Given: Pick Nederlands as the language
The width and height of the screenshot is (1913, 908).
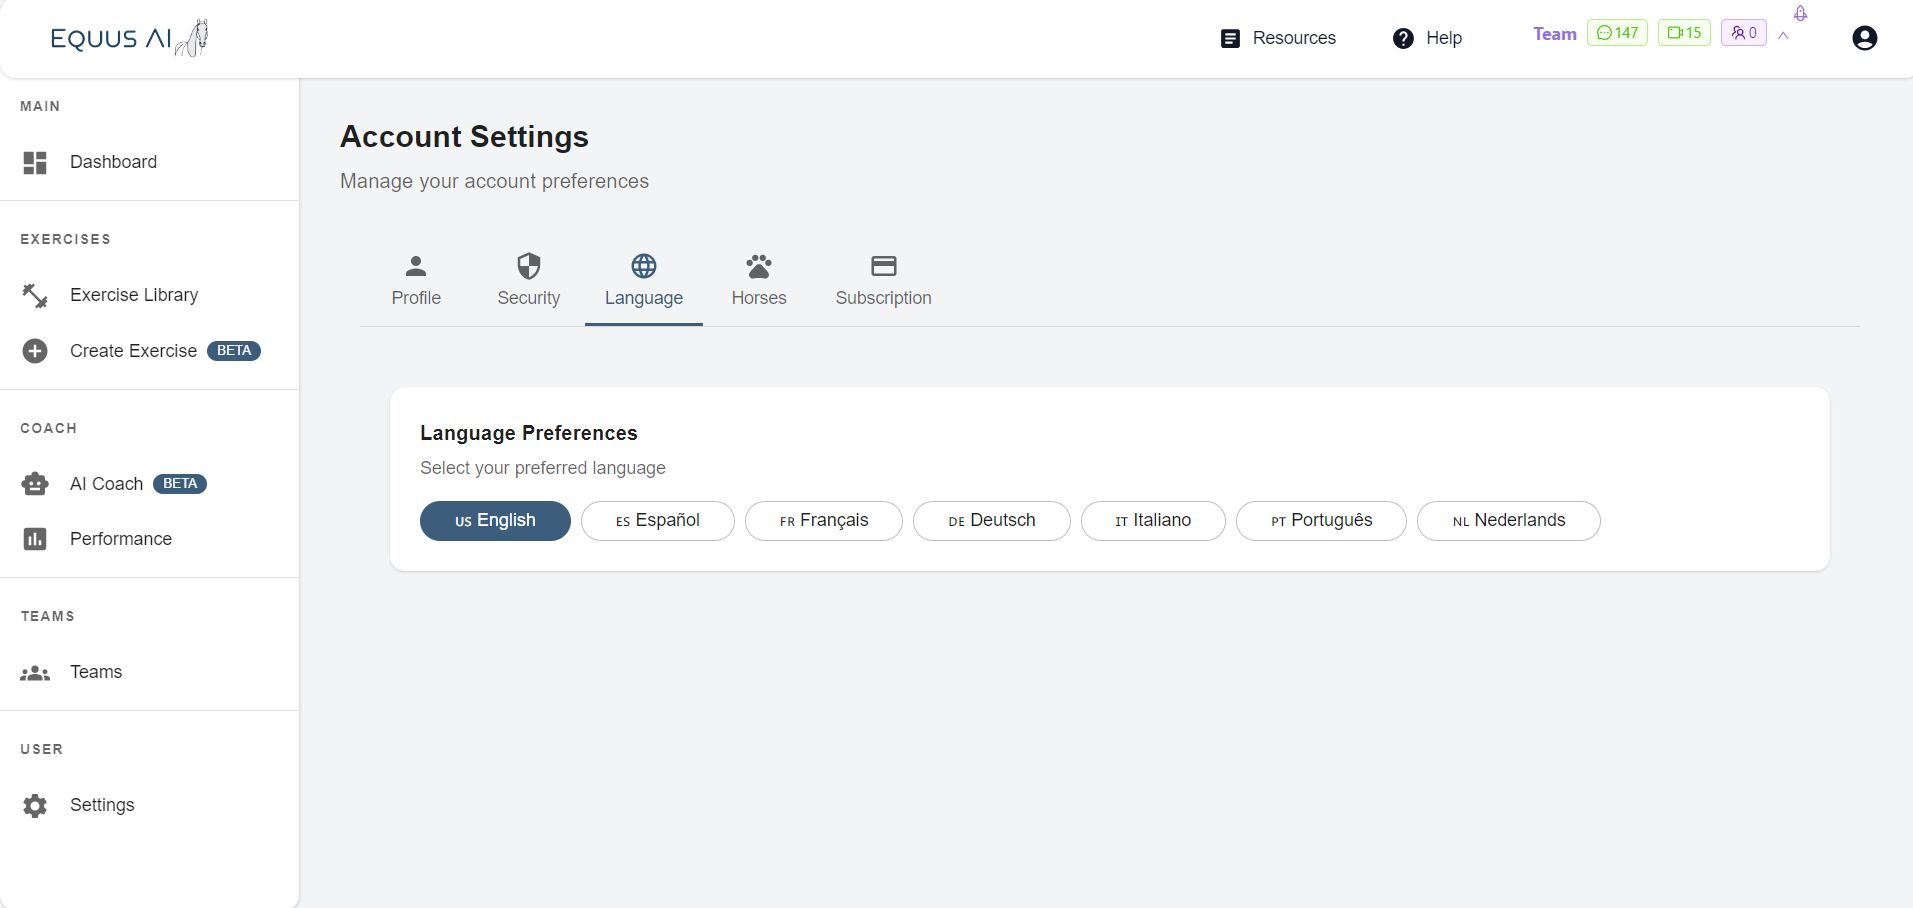Looking at the screenshot, I should (x=1508, y=521).
